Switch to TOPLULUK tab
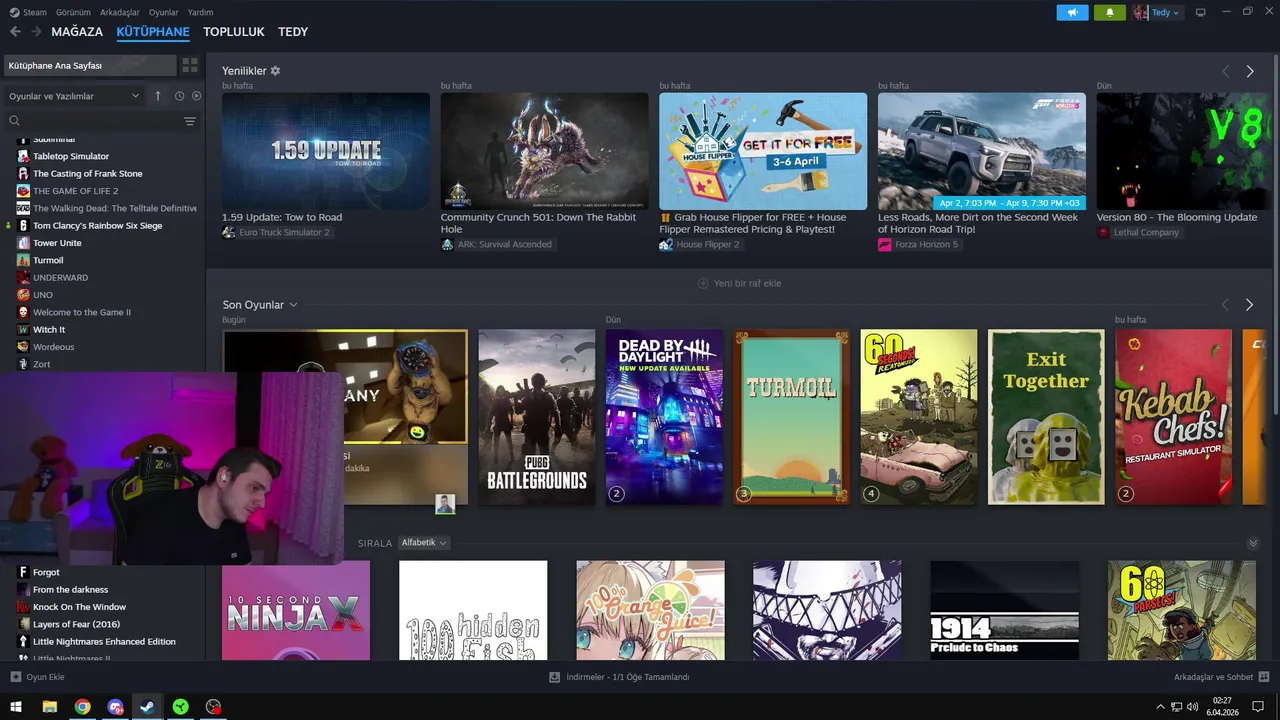Image resolution: width=1280 pixels, height=720 pixels. tap(234, 32)
